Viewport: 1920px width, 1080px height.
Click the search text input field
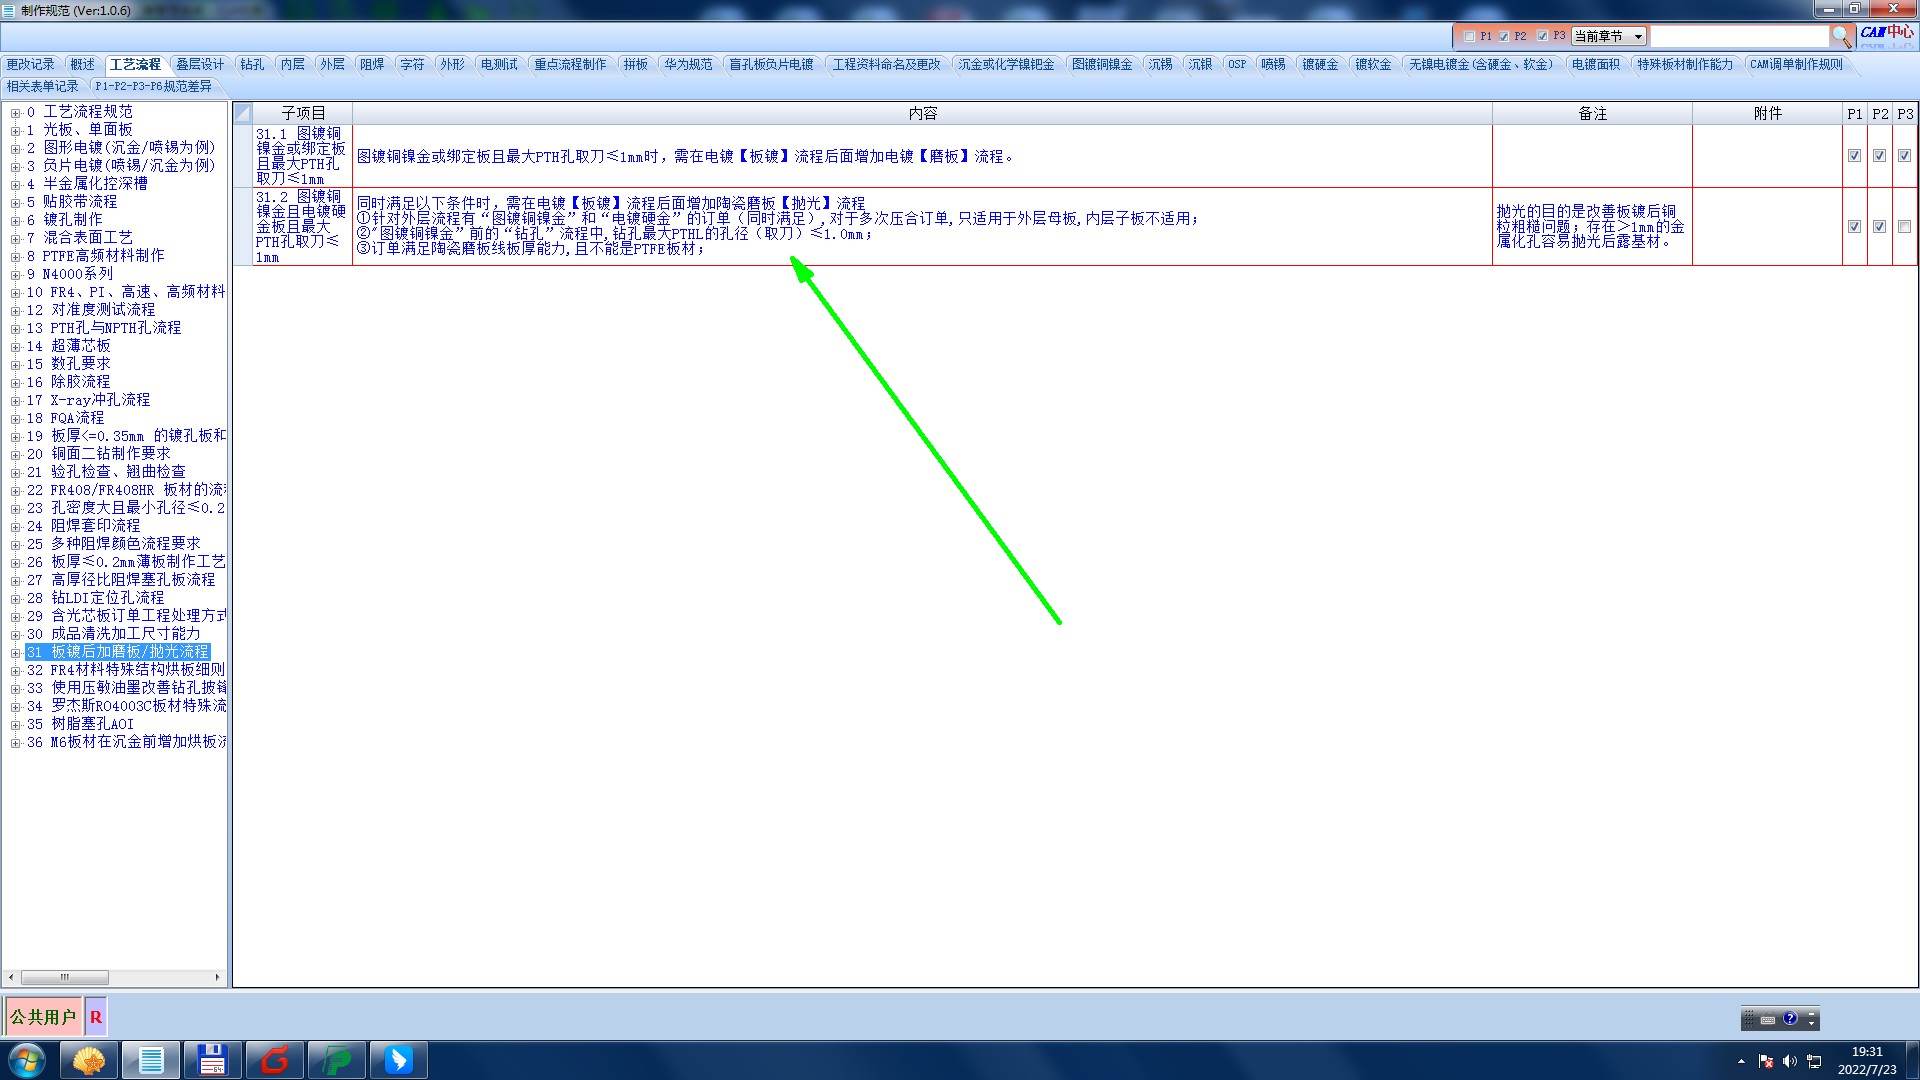click(1738, 36)
